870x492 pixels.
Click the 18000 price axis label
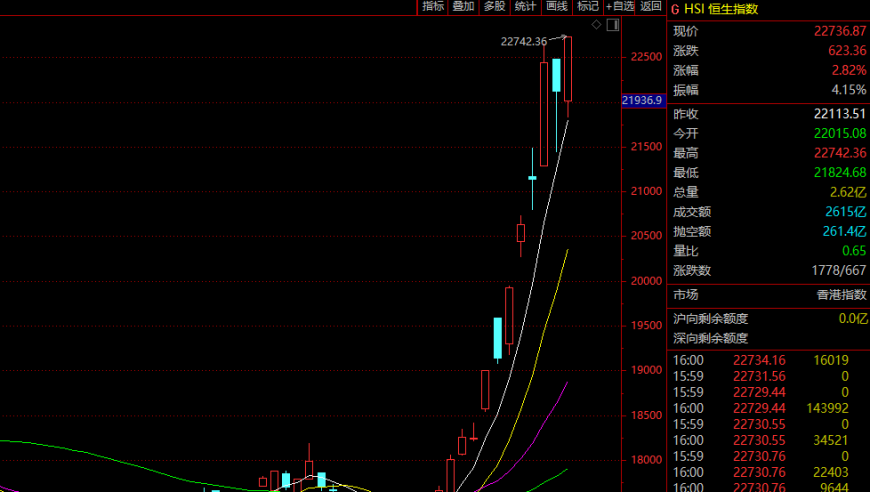[x=646, y=460]
